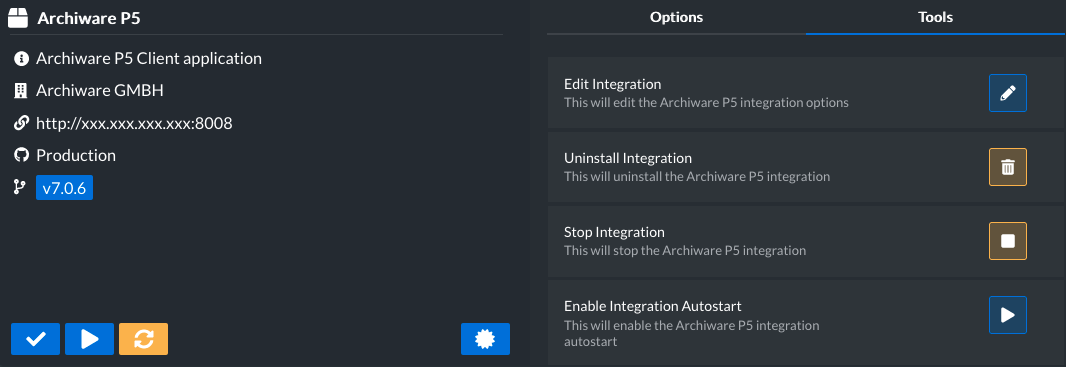The width and height of the screenshot is (1066, 367).
Task: Click the GitHub icon beside Production
Action: tap(20, 156)
